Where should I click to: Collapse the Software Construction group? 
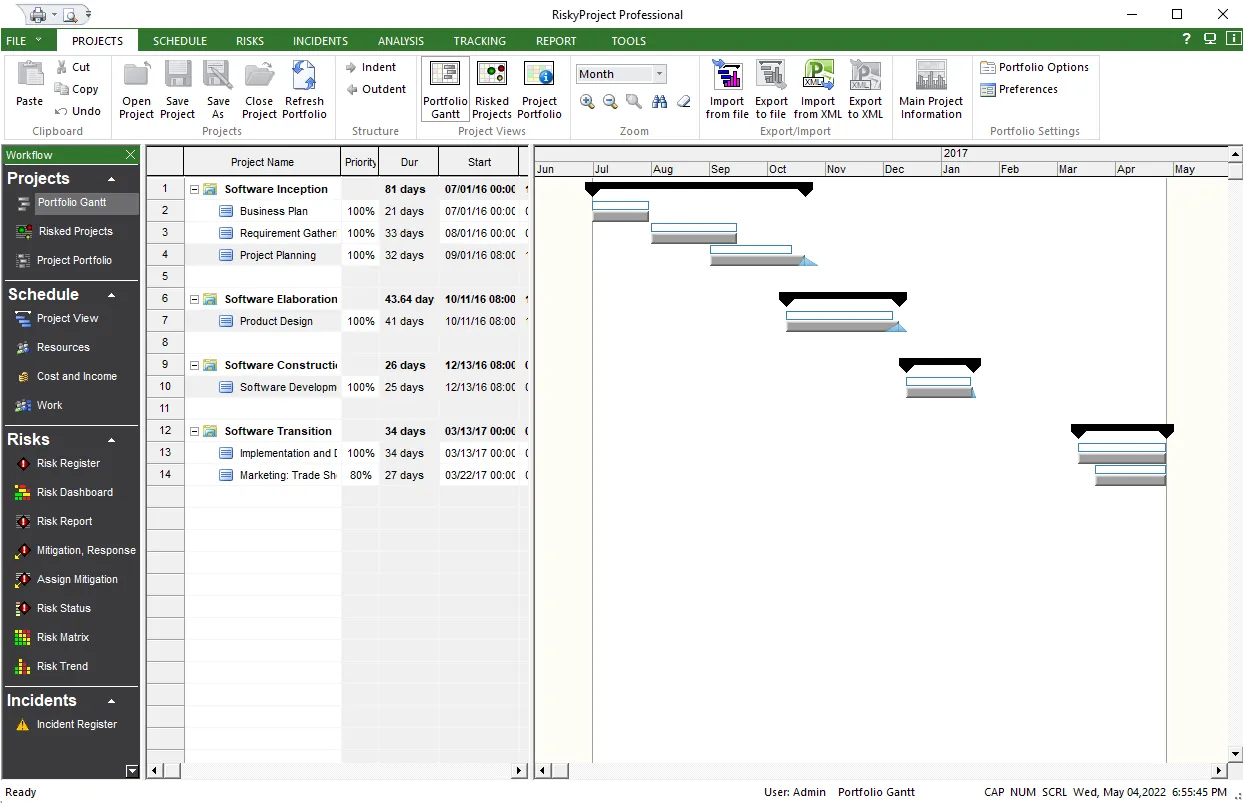coord(194,365)
